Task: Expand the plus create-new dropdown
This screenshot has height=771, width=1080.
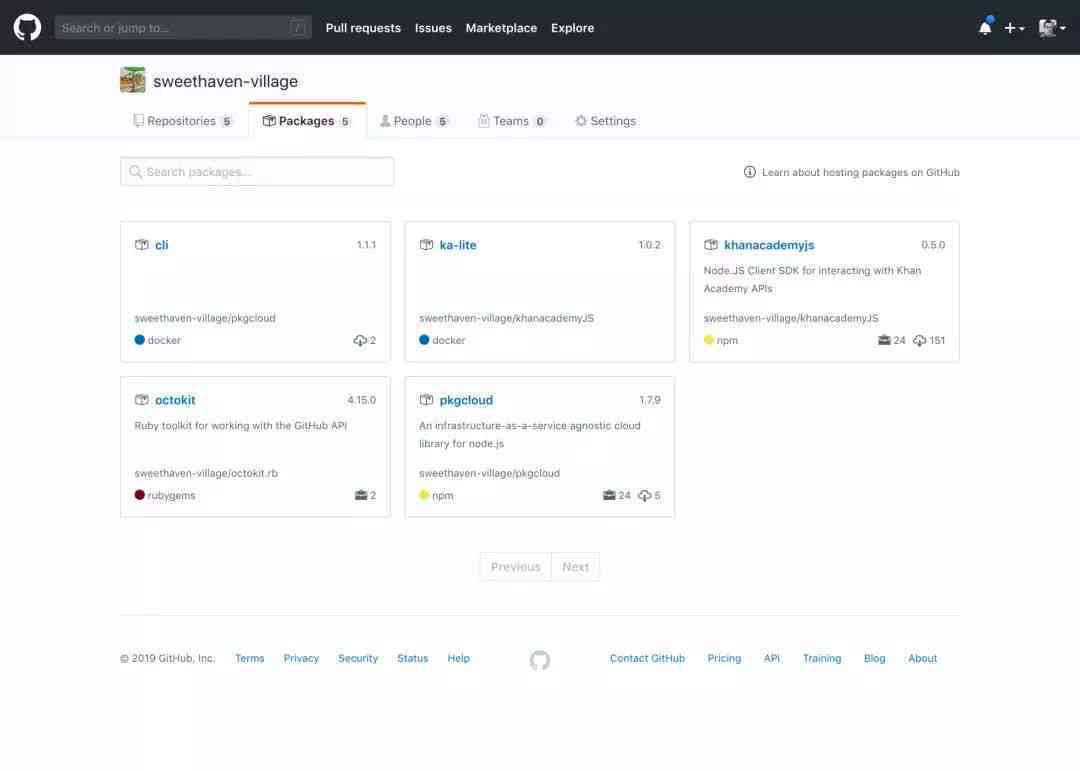Action: [x=1014, y=28]
